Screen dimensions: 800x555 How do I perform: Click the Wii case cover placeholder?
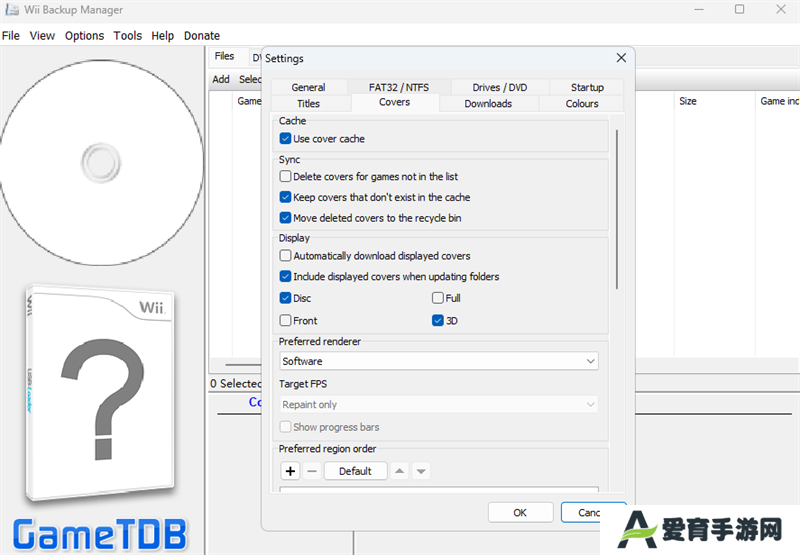pos(100,393)
